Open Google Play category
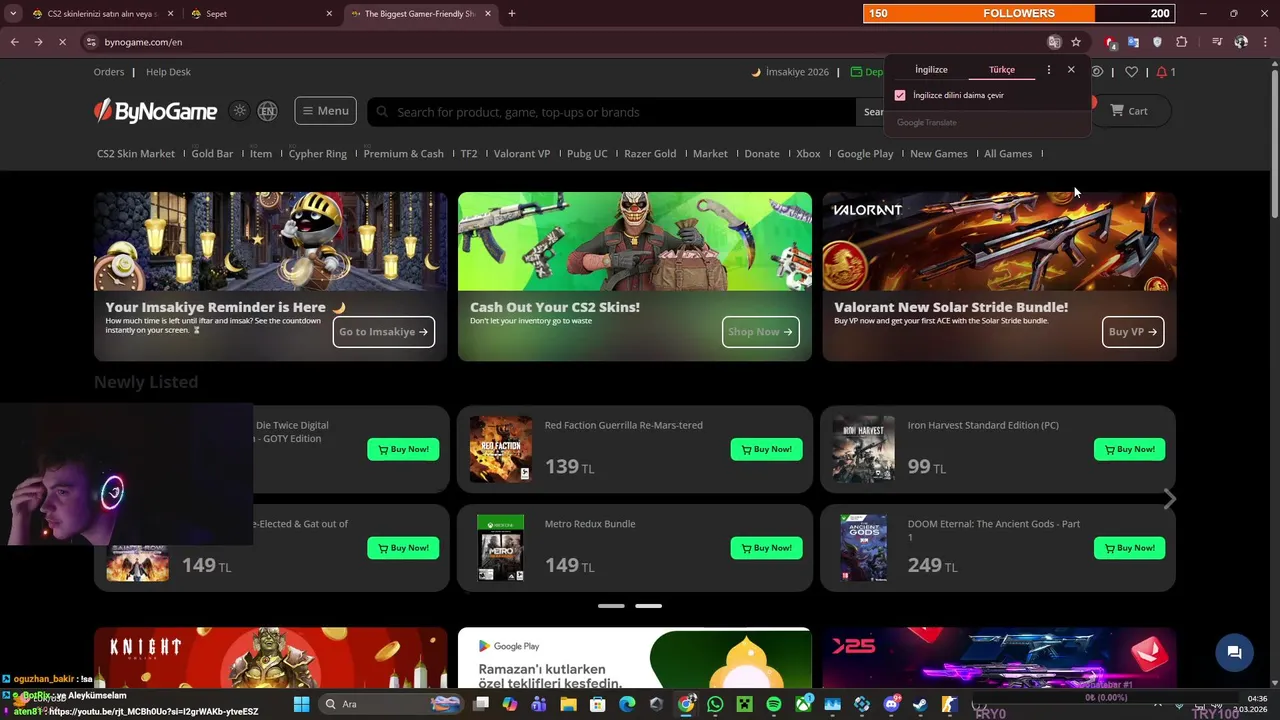1280x720 pixels. click(865, 154)
